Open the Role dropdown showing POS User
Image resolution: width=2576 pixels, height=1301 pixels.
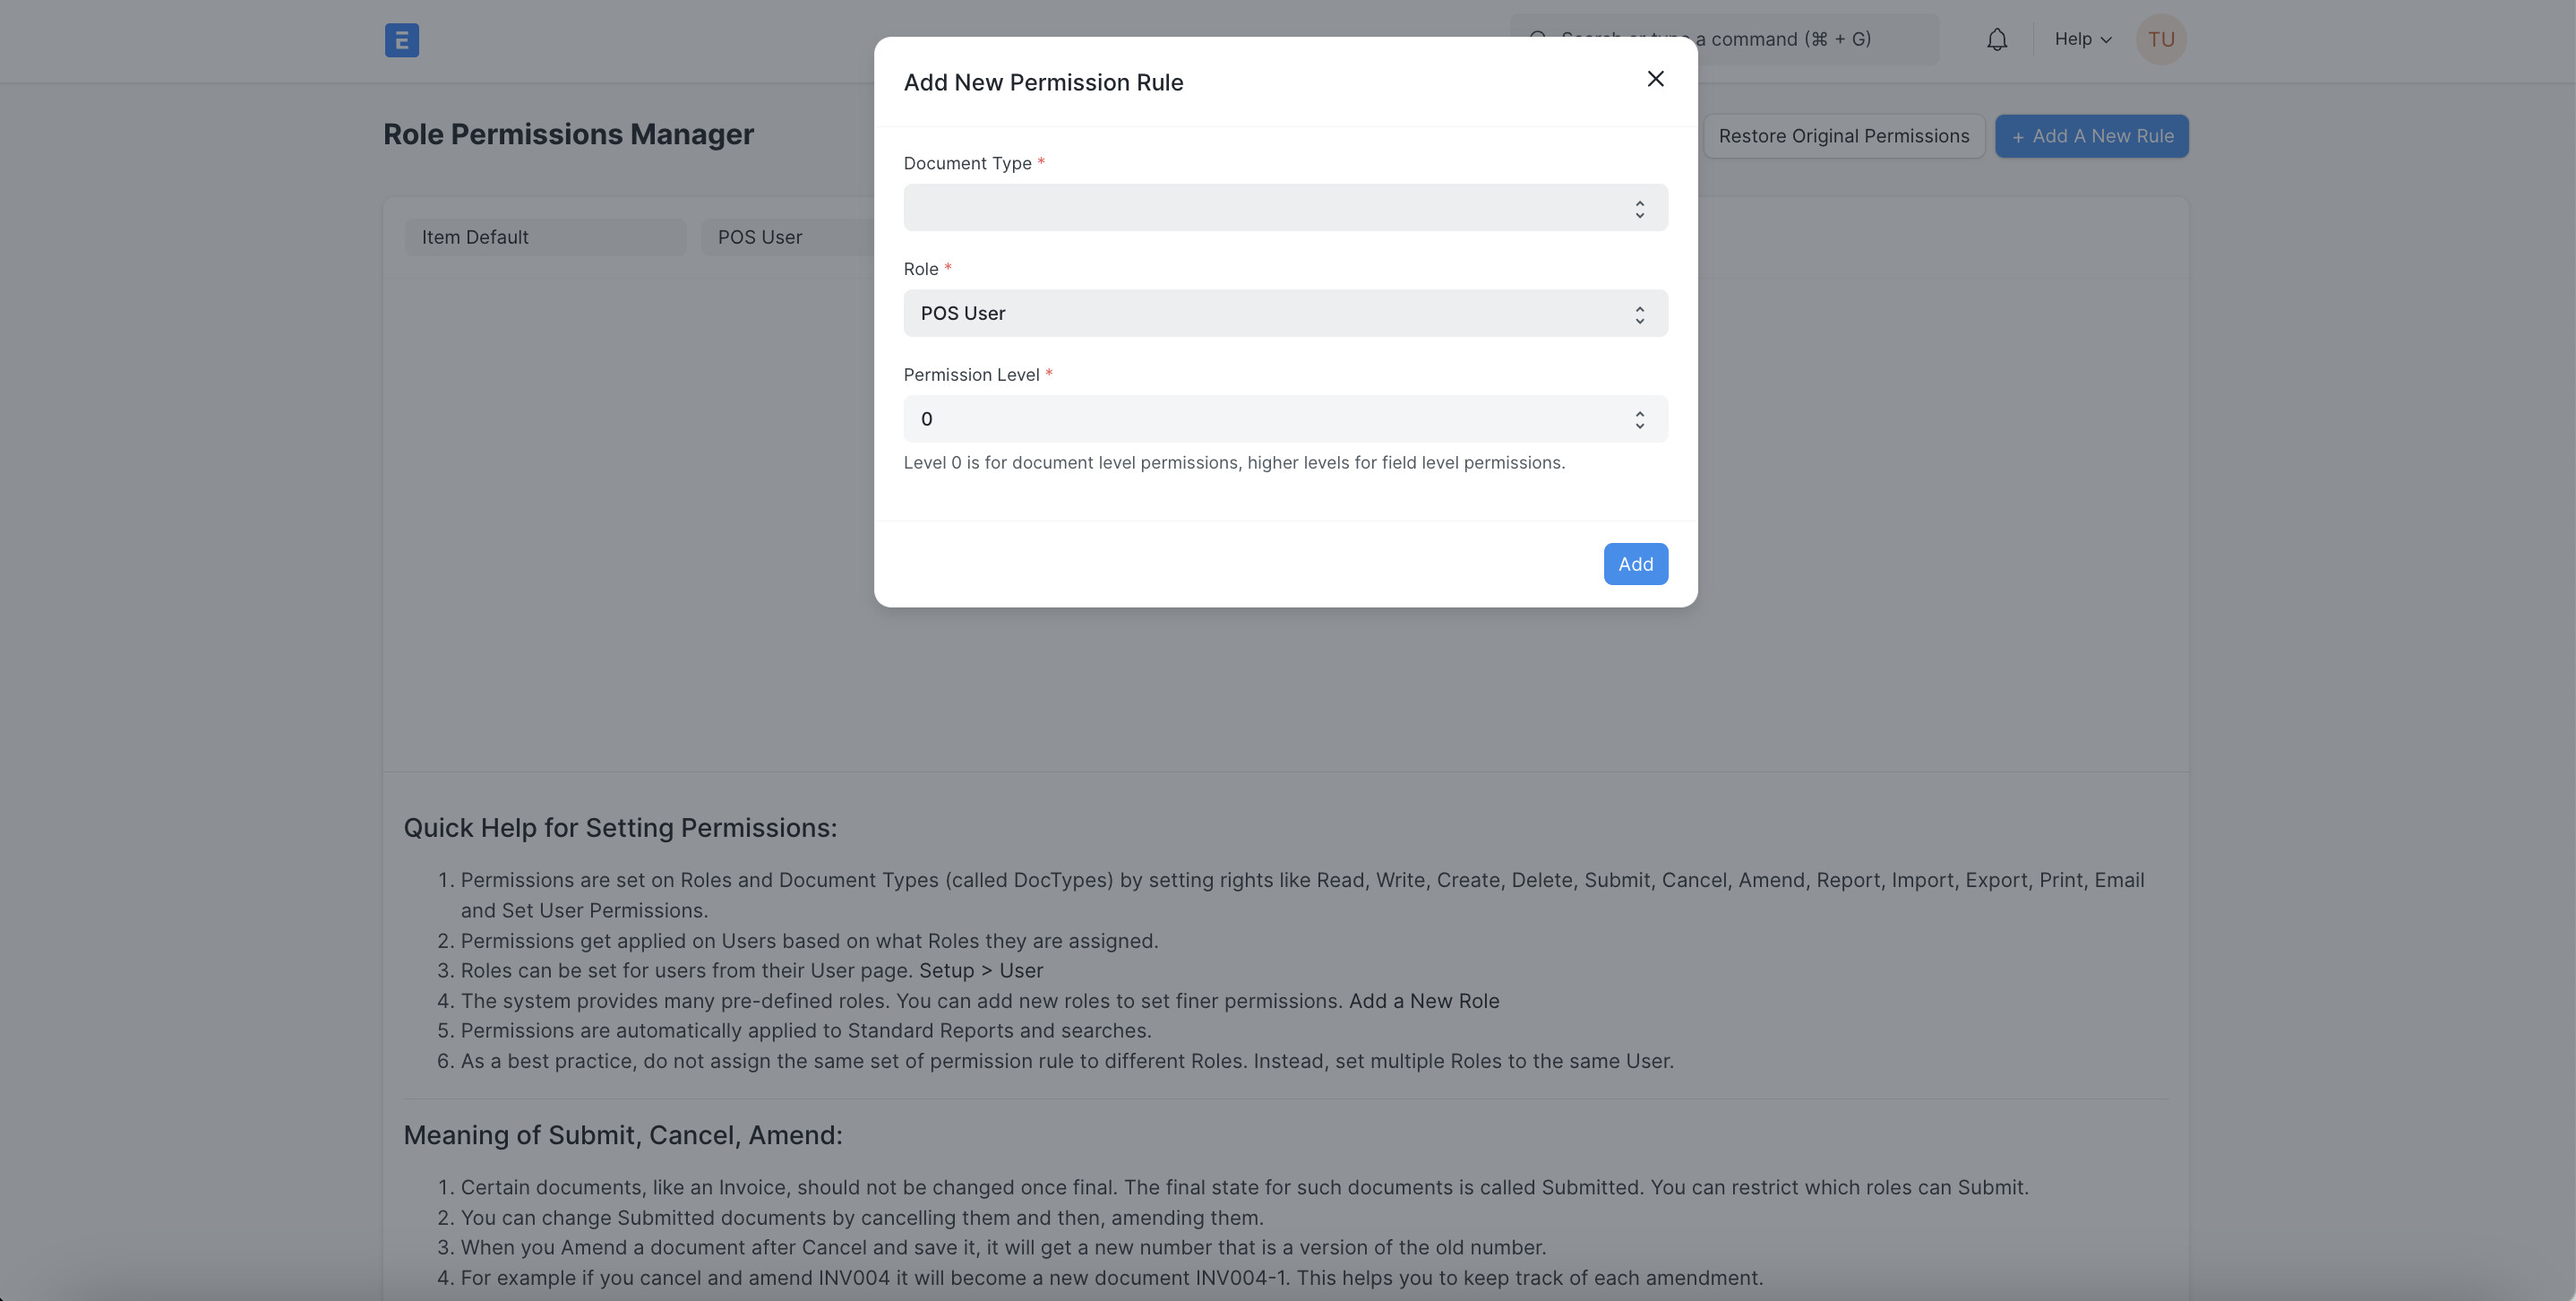(x=1285, y=314)
